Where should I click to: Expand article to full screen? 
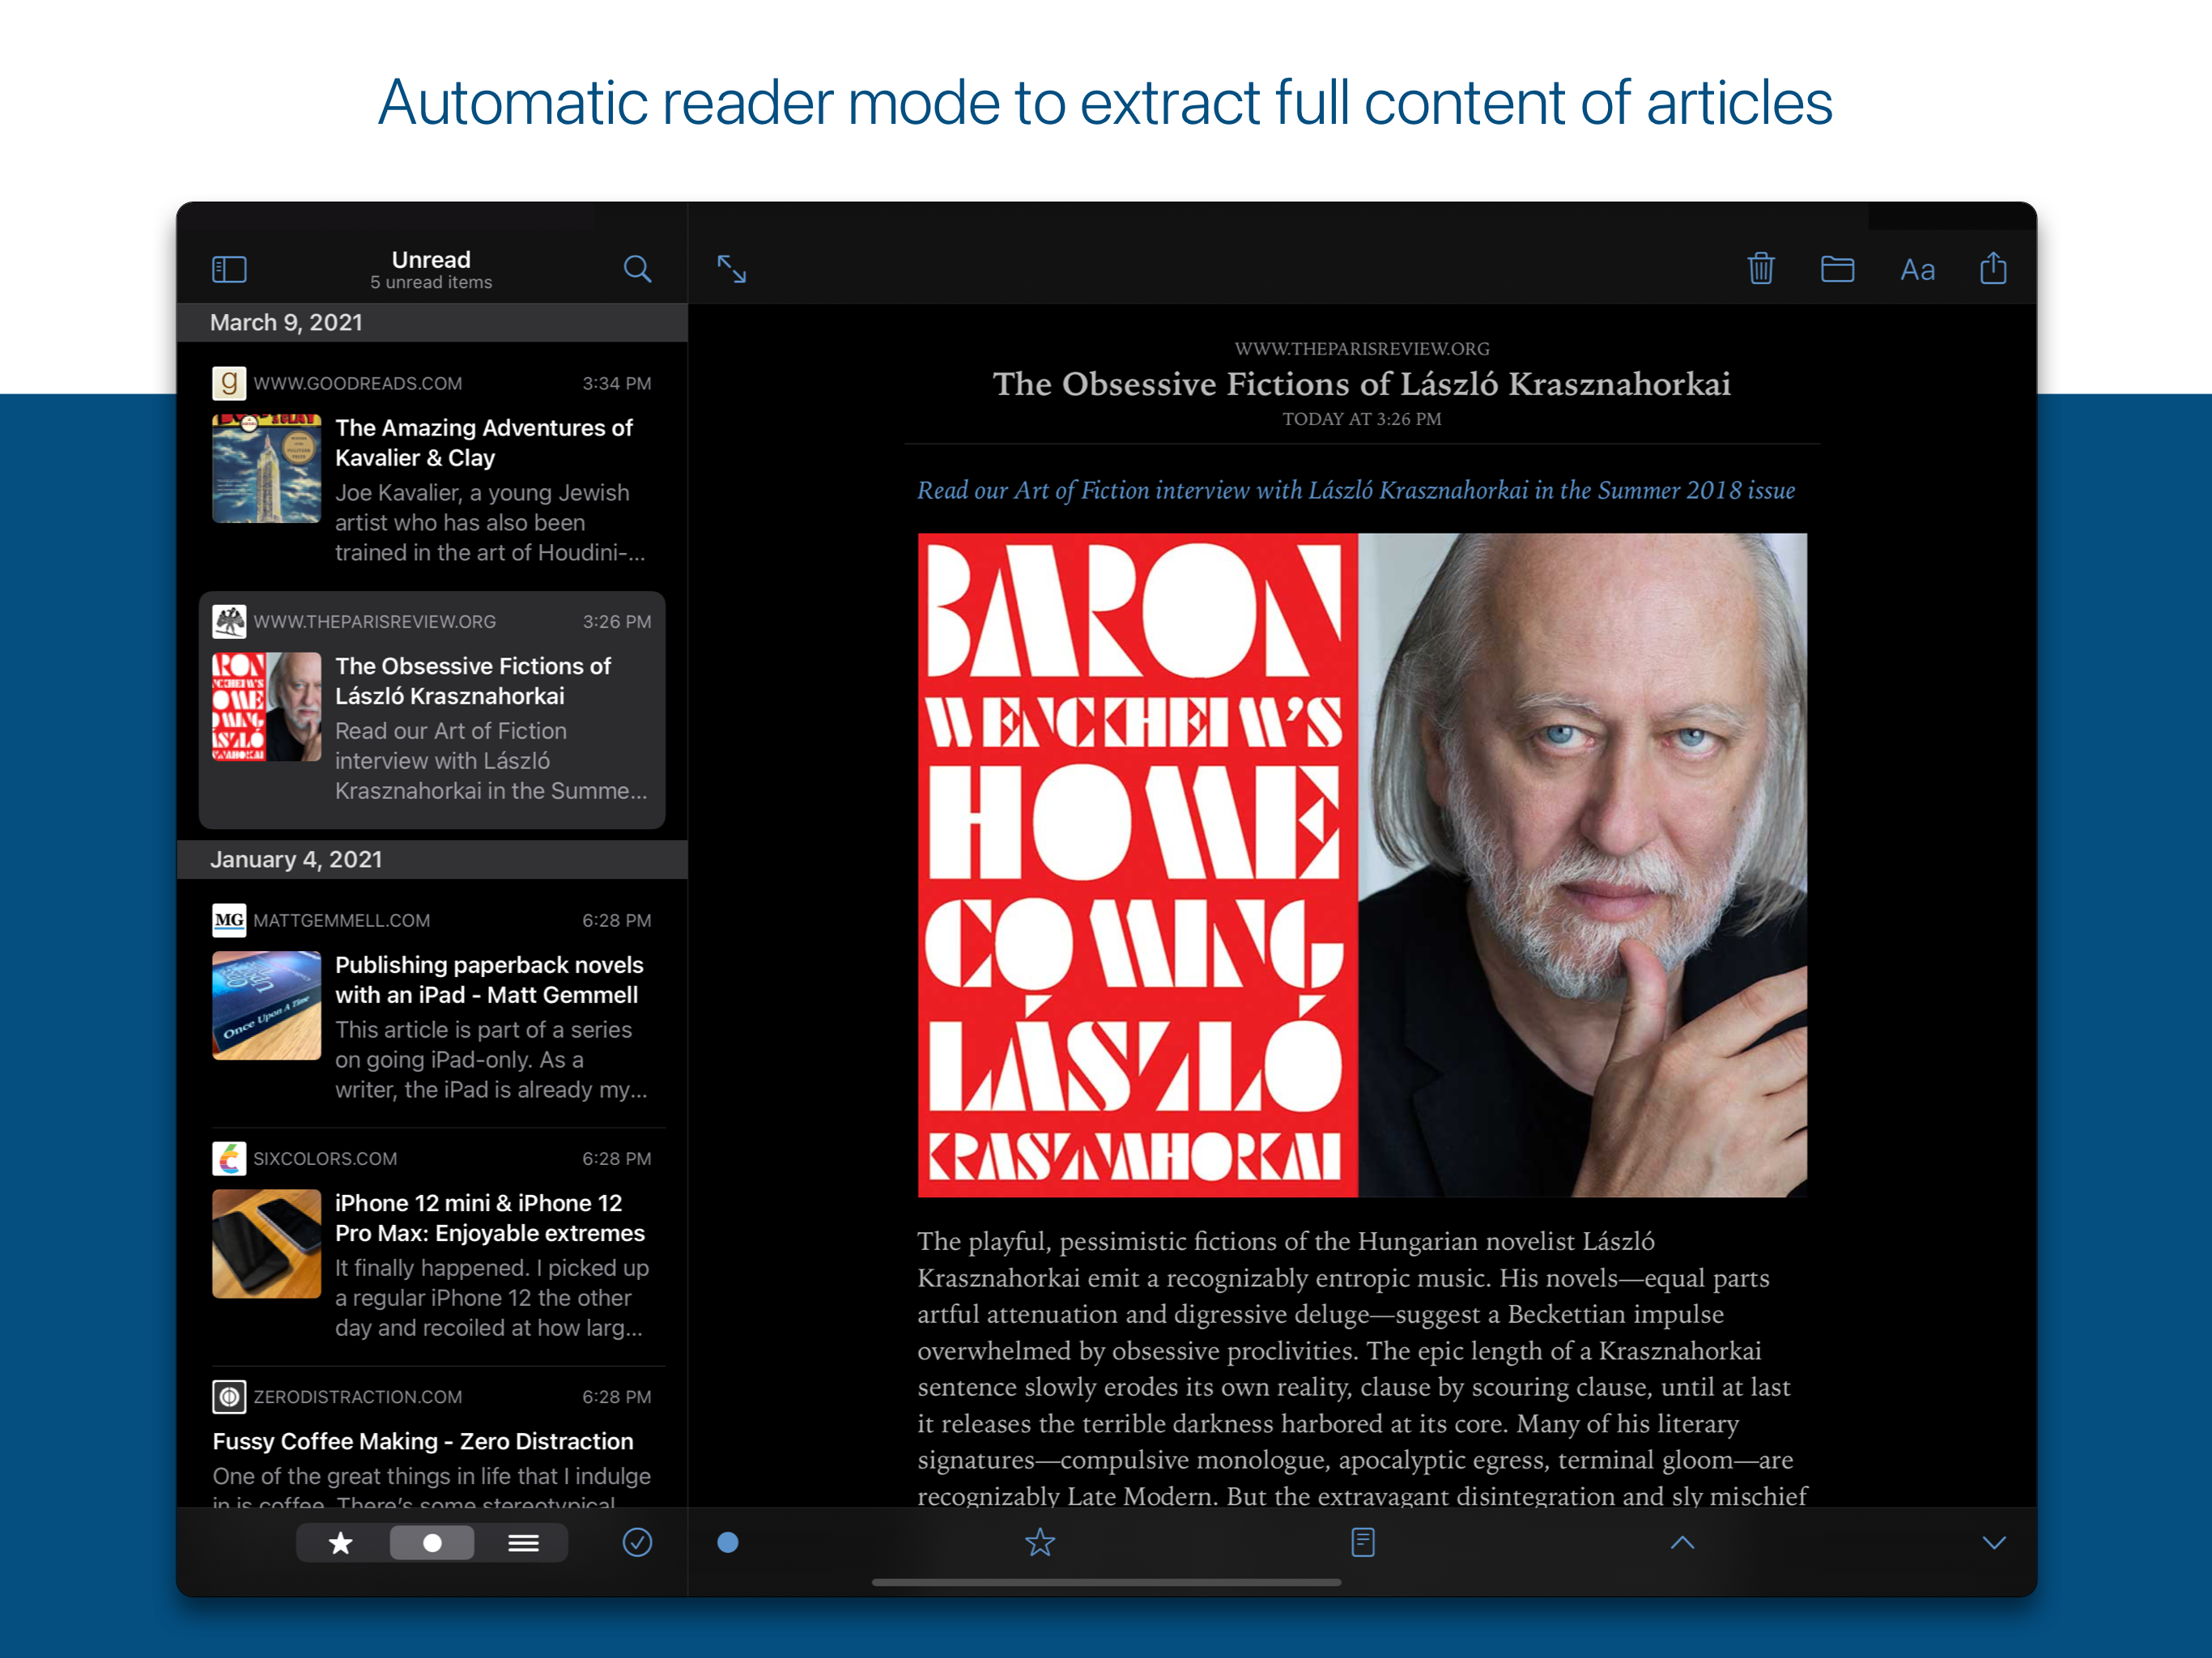[732, 269]
